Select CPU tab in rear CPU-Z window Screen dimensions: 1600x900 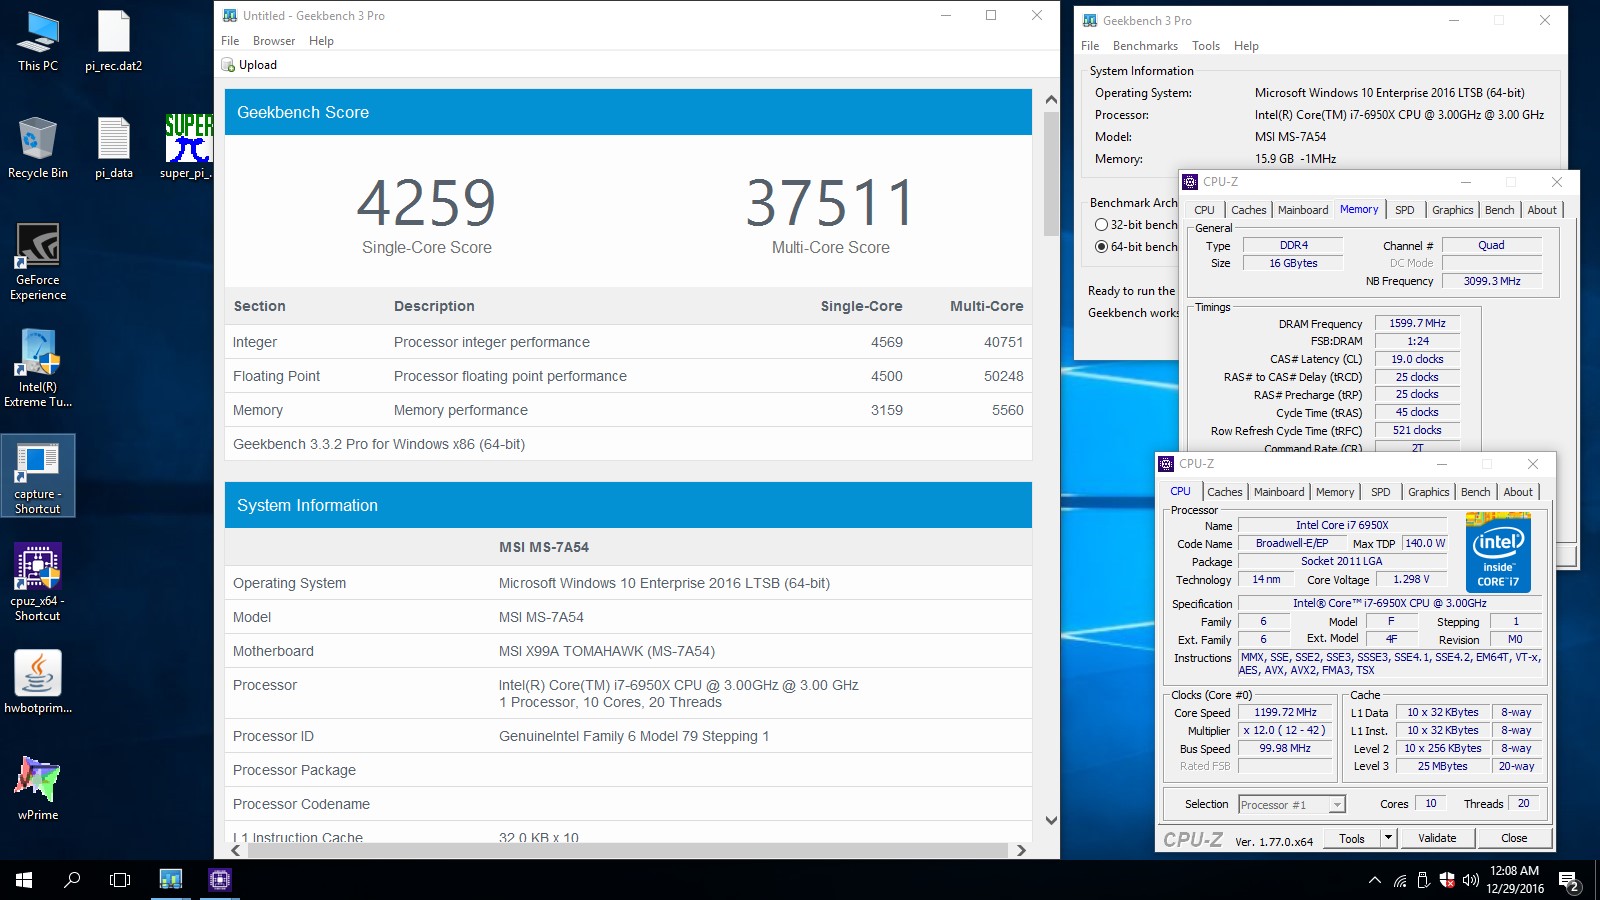(1204, 210)
